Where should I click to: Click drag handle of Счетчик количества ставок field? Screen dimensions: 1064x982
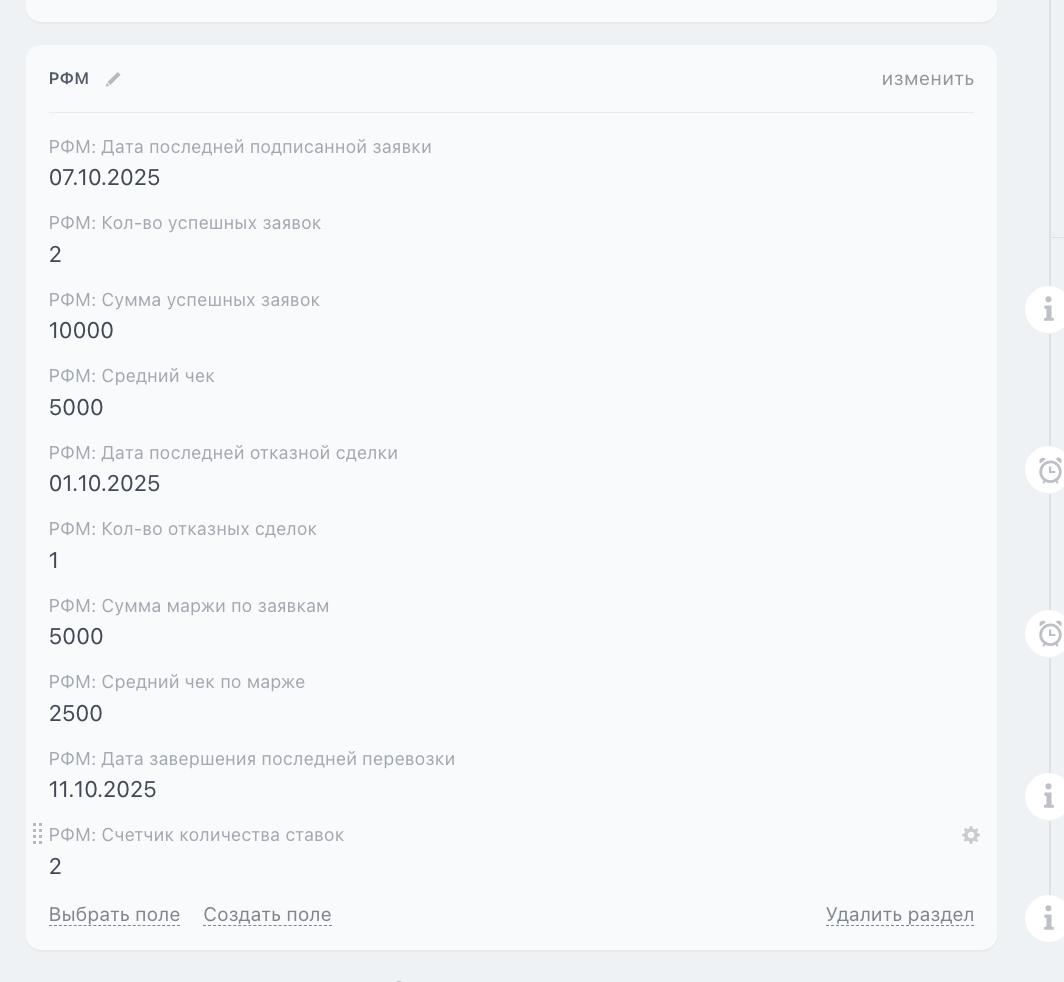click(x=38, y=834)
